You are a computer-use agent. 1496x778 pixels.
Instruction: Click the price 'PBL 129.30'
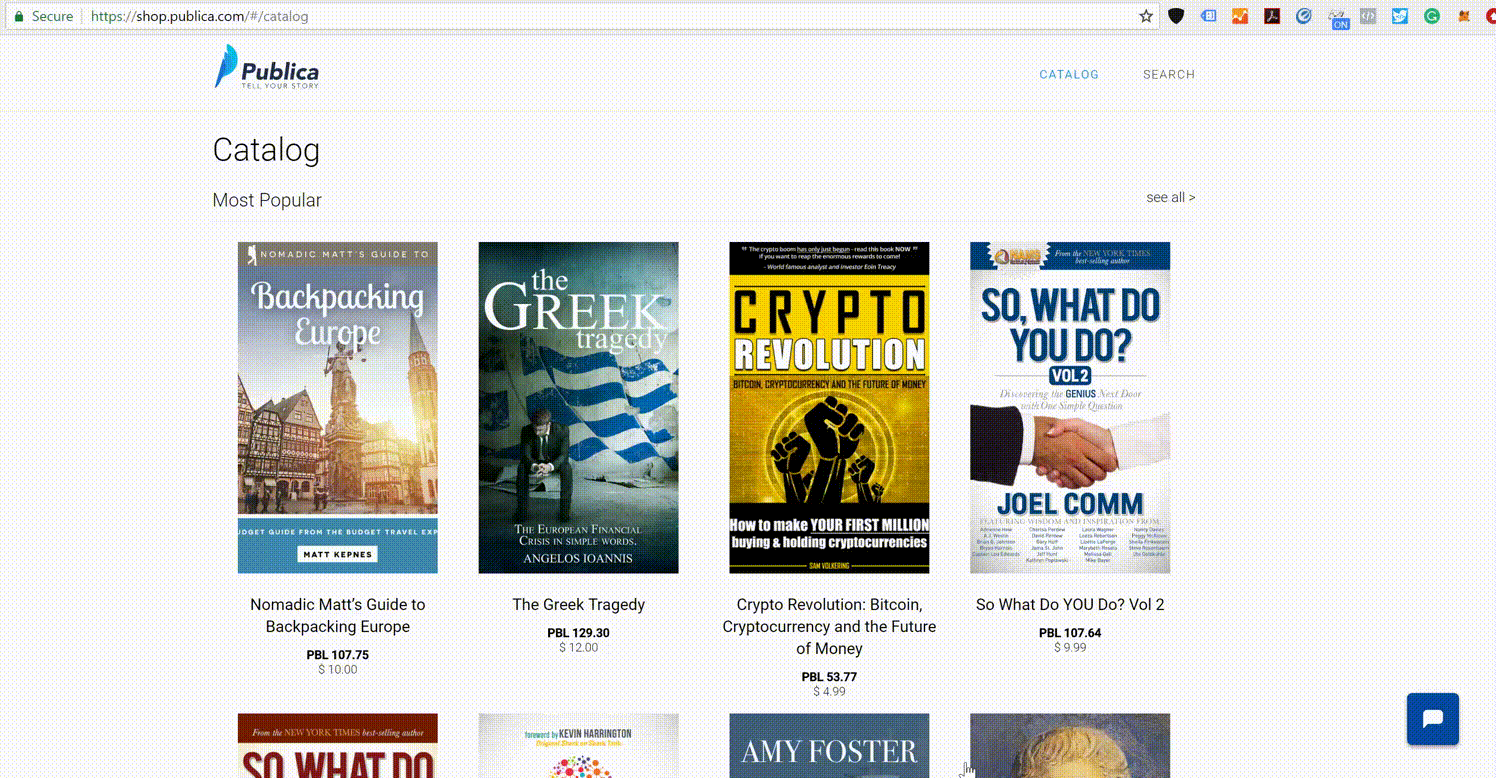(x=578, y=633)
